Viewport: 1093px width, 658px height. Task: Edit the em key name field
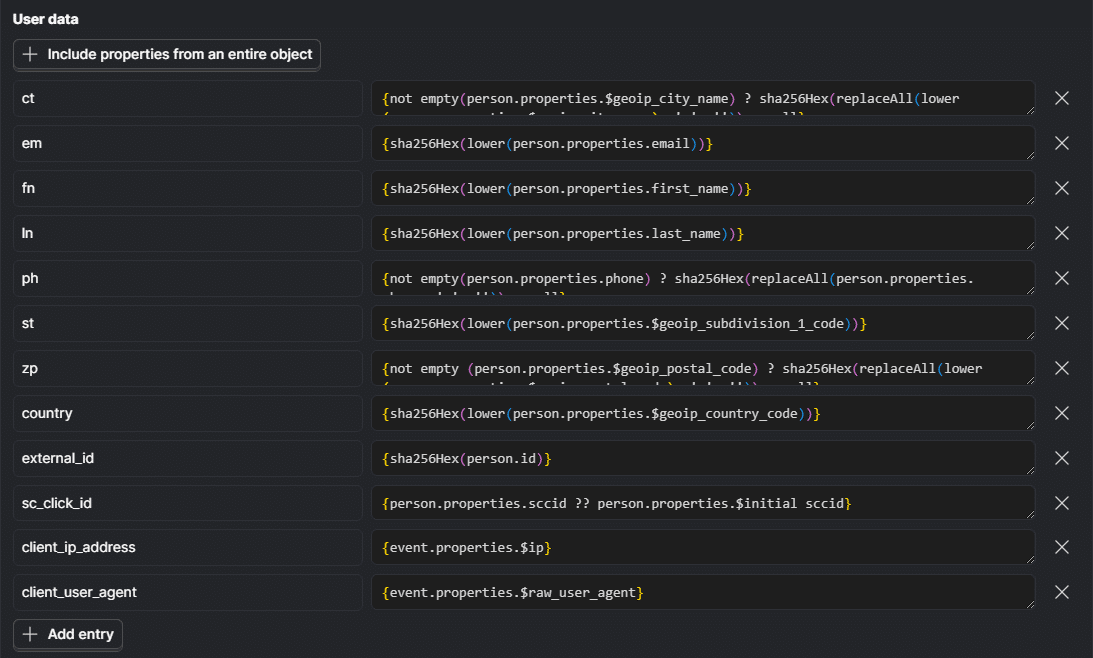point(188,143)
